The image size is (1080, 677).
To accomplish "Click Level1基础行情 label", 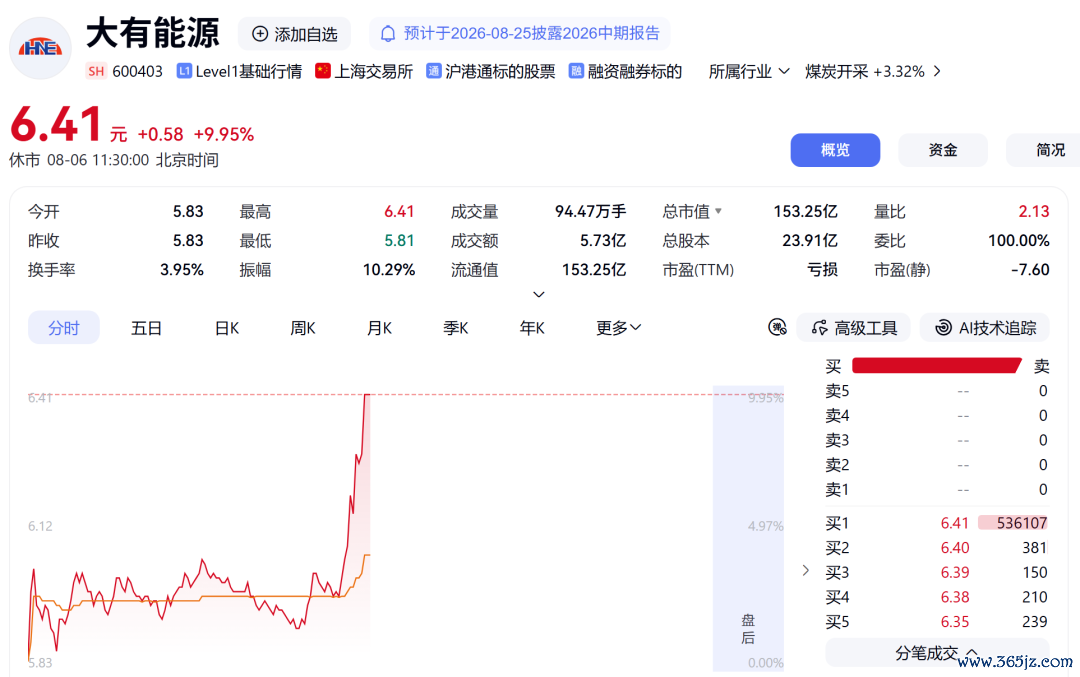I will 249,72.
